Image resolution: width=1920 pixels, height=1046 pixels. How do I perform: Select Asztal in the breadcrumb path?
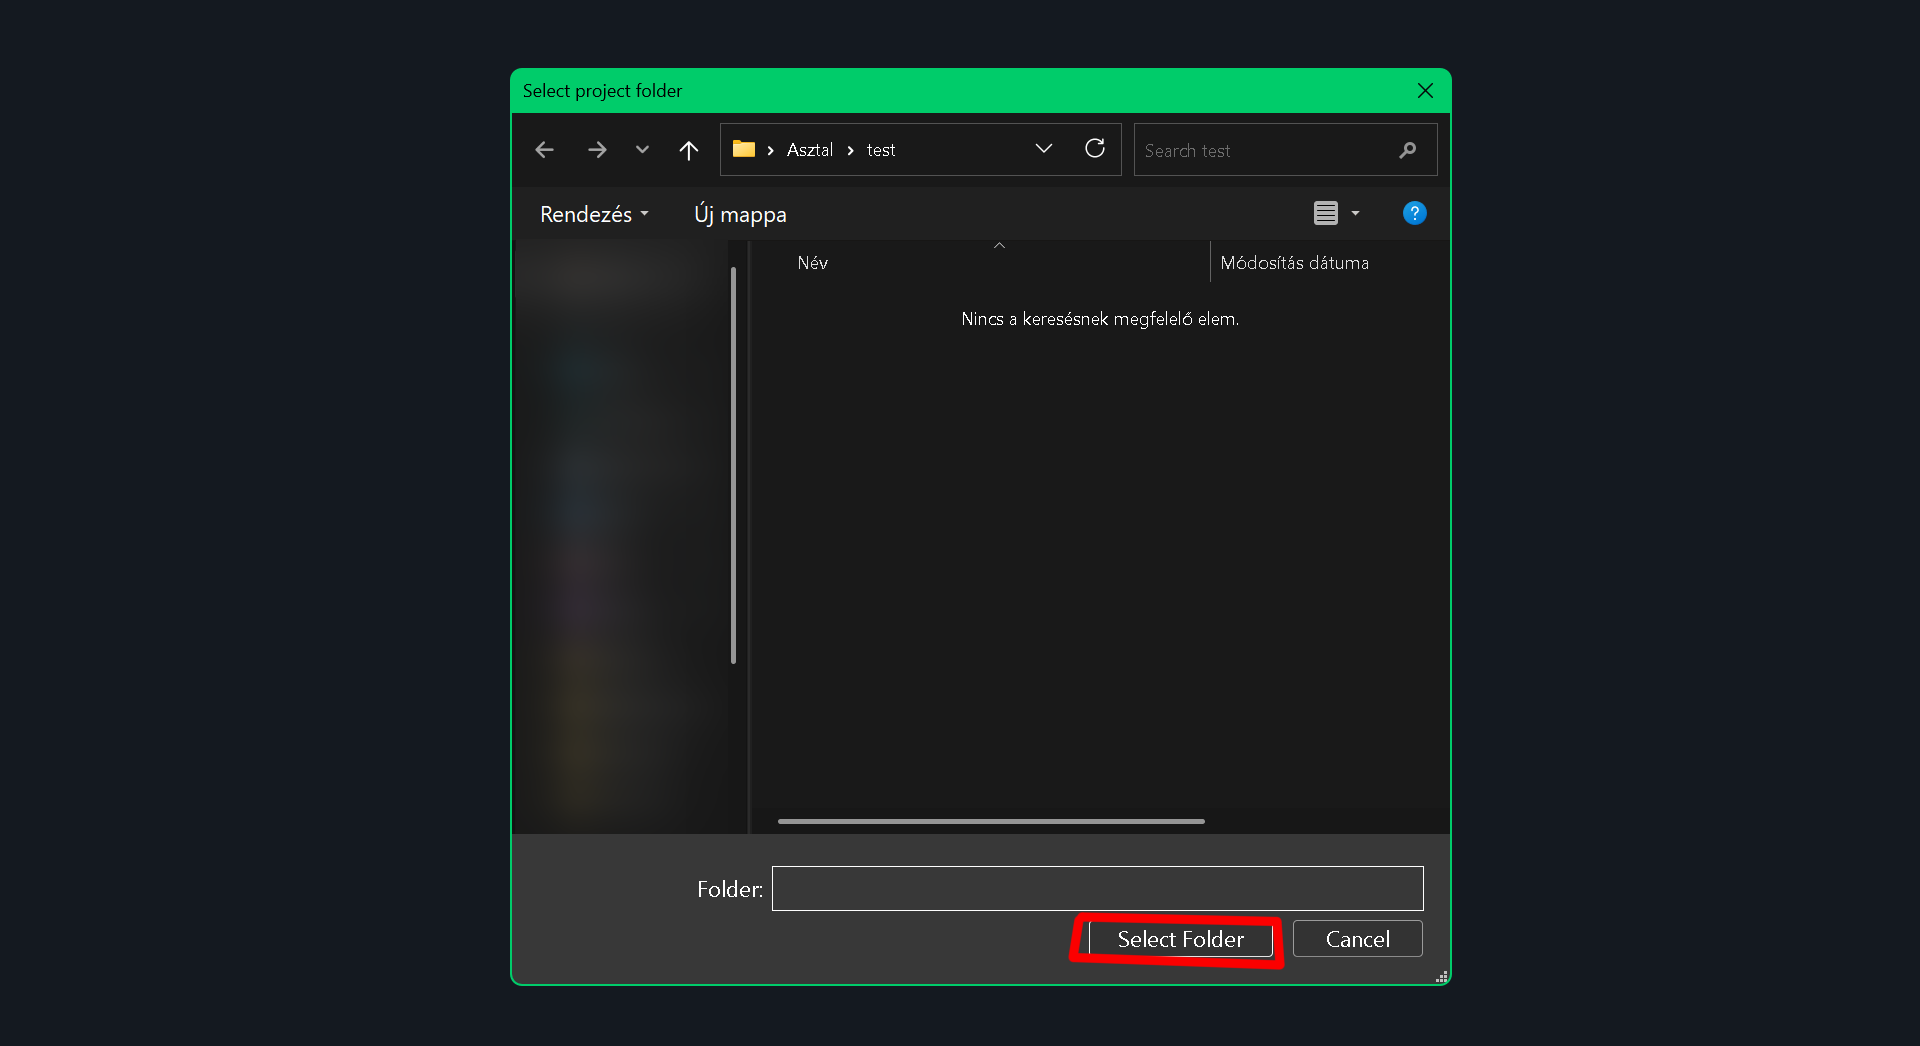click(x=809, y=150)
